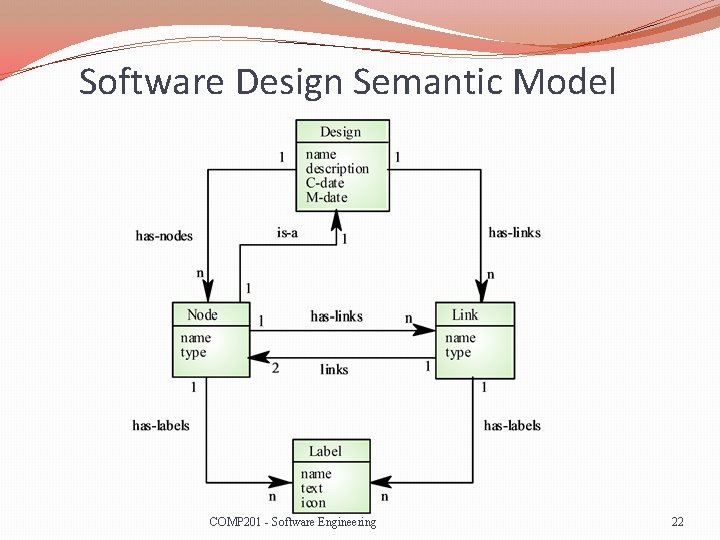This screenshot has width=720, height=540.
Task: Click the "has-nodes" relationship label
Action: tap(164, 236)
